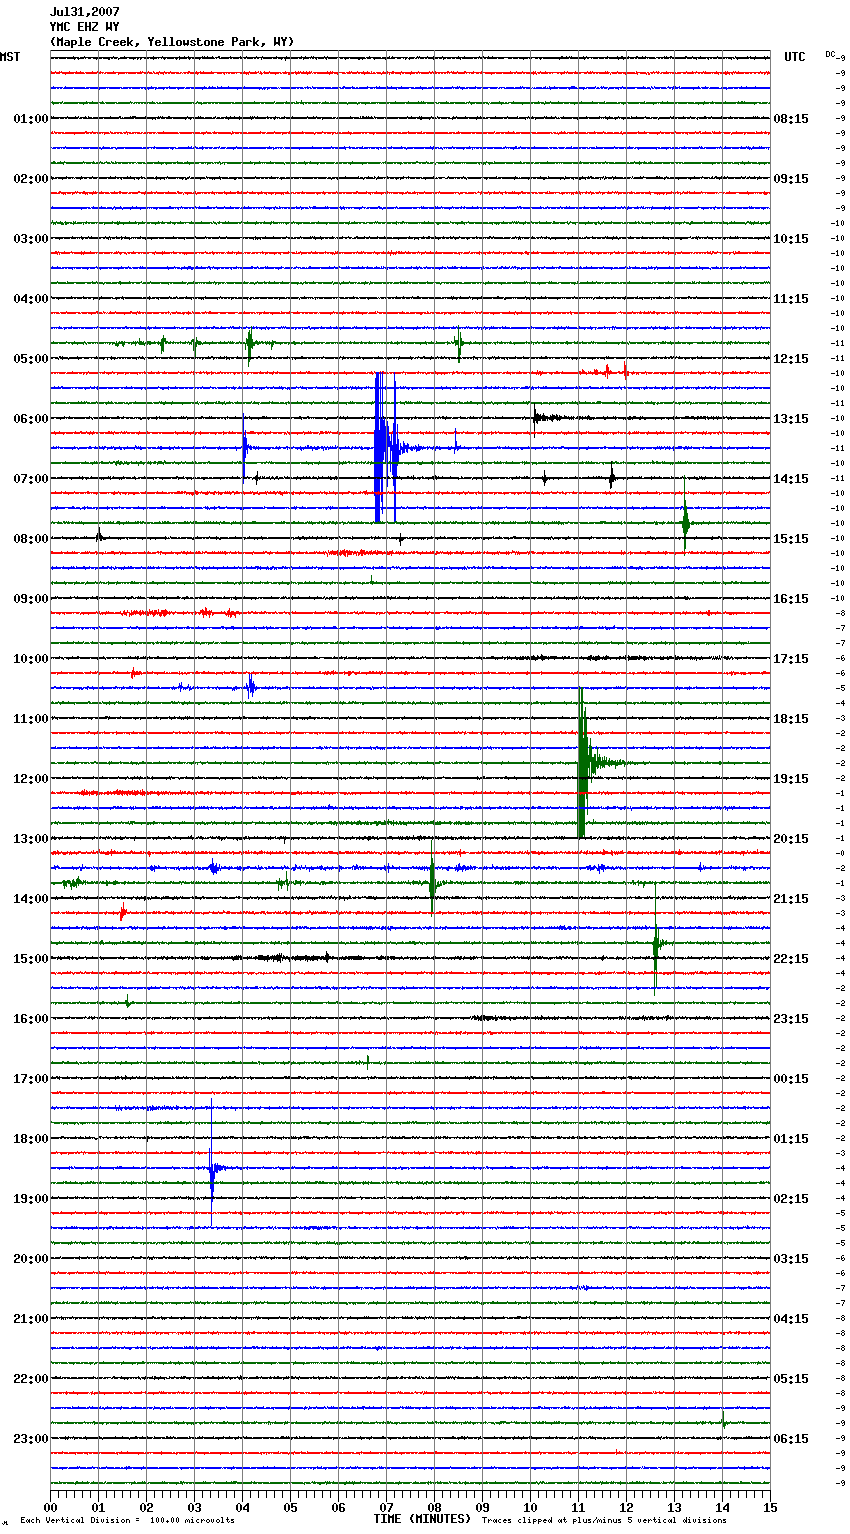850x1534 pixels.
Task: Click the 18:15 UTC time label
Action: coord(791,719)
